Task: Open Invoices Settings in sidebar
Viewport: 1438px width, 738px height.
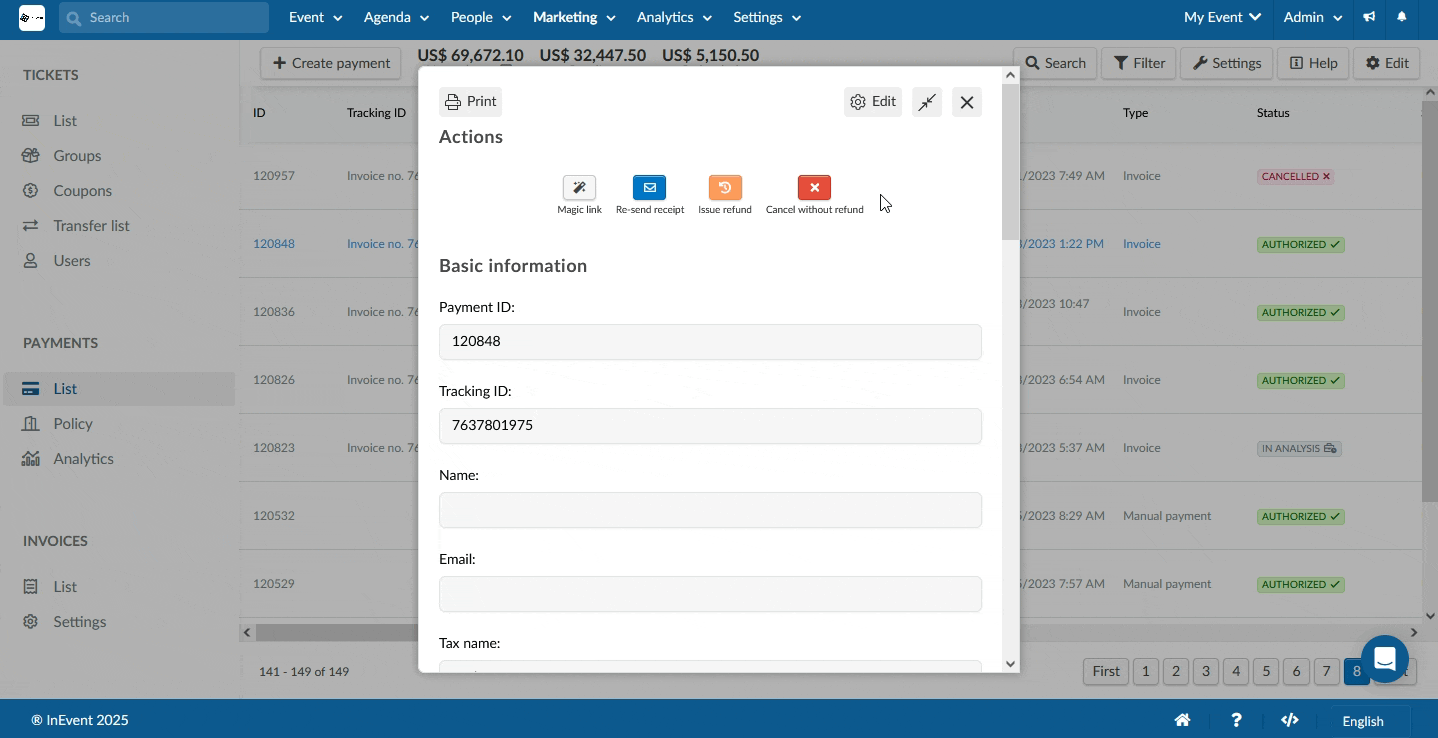Action: tap(79, 622)
